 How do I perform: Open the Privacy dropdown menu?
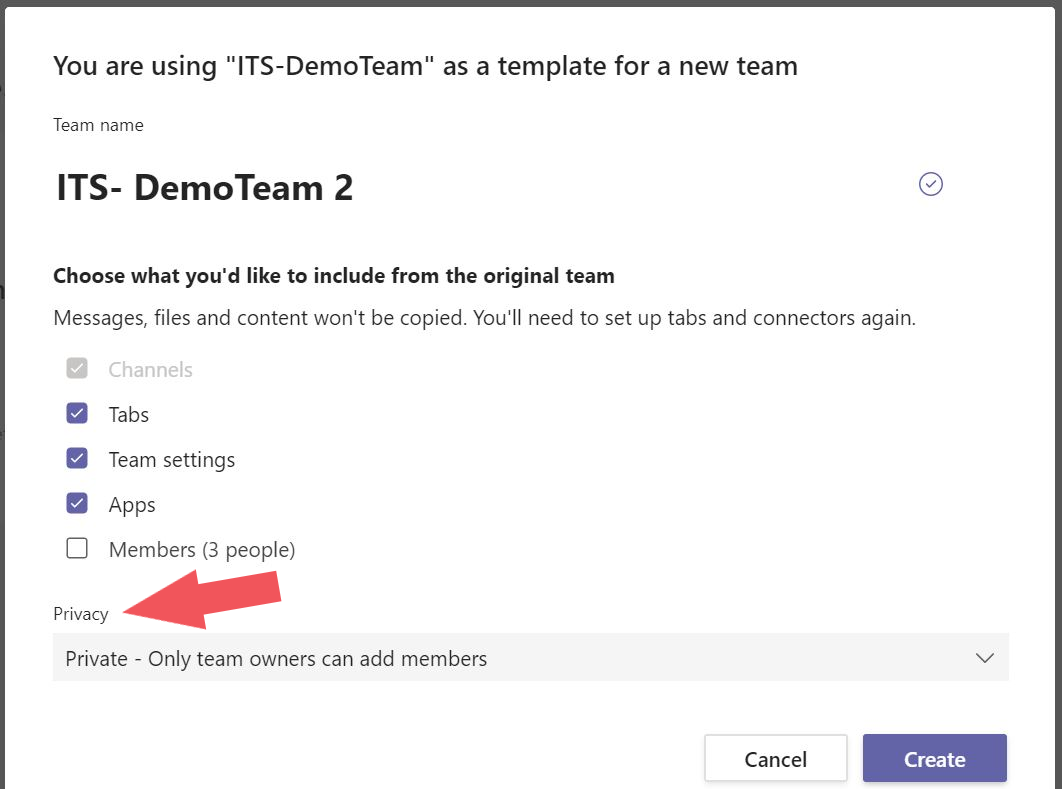point(531,657)
